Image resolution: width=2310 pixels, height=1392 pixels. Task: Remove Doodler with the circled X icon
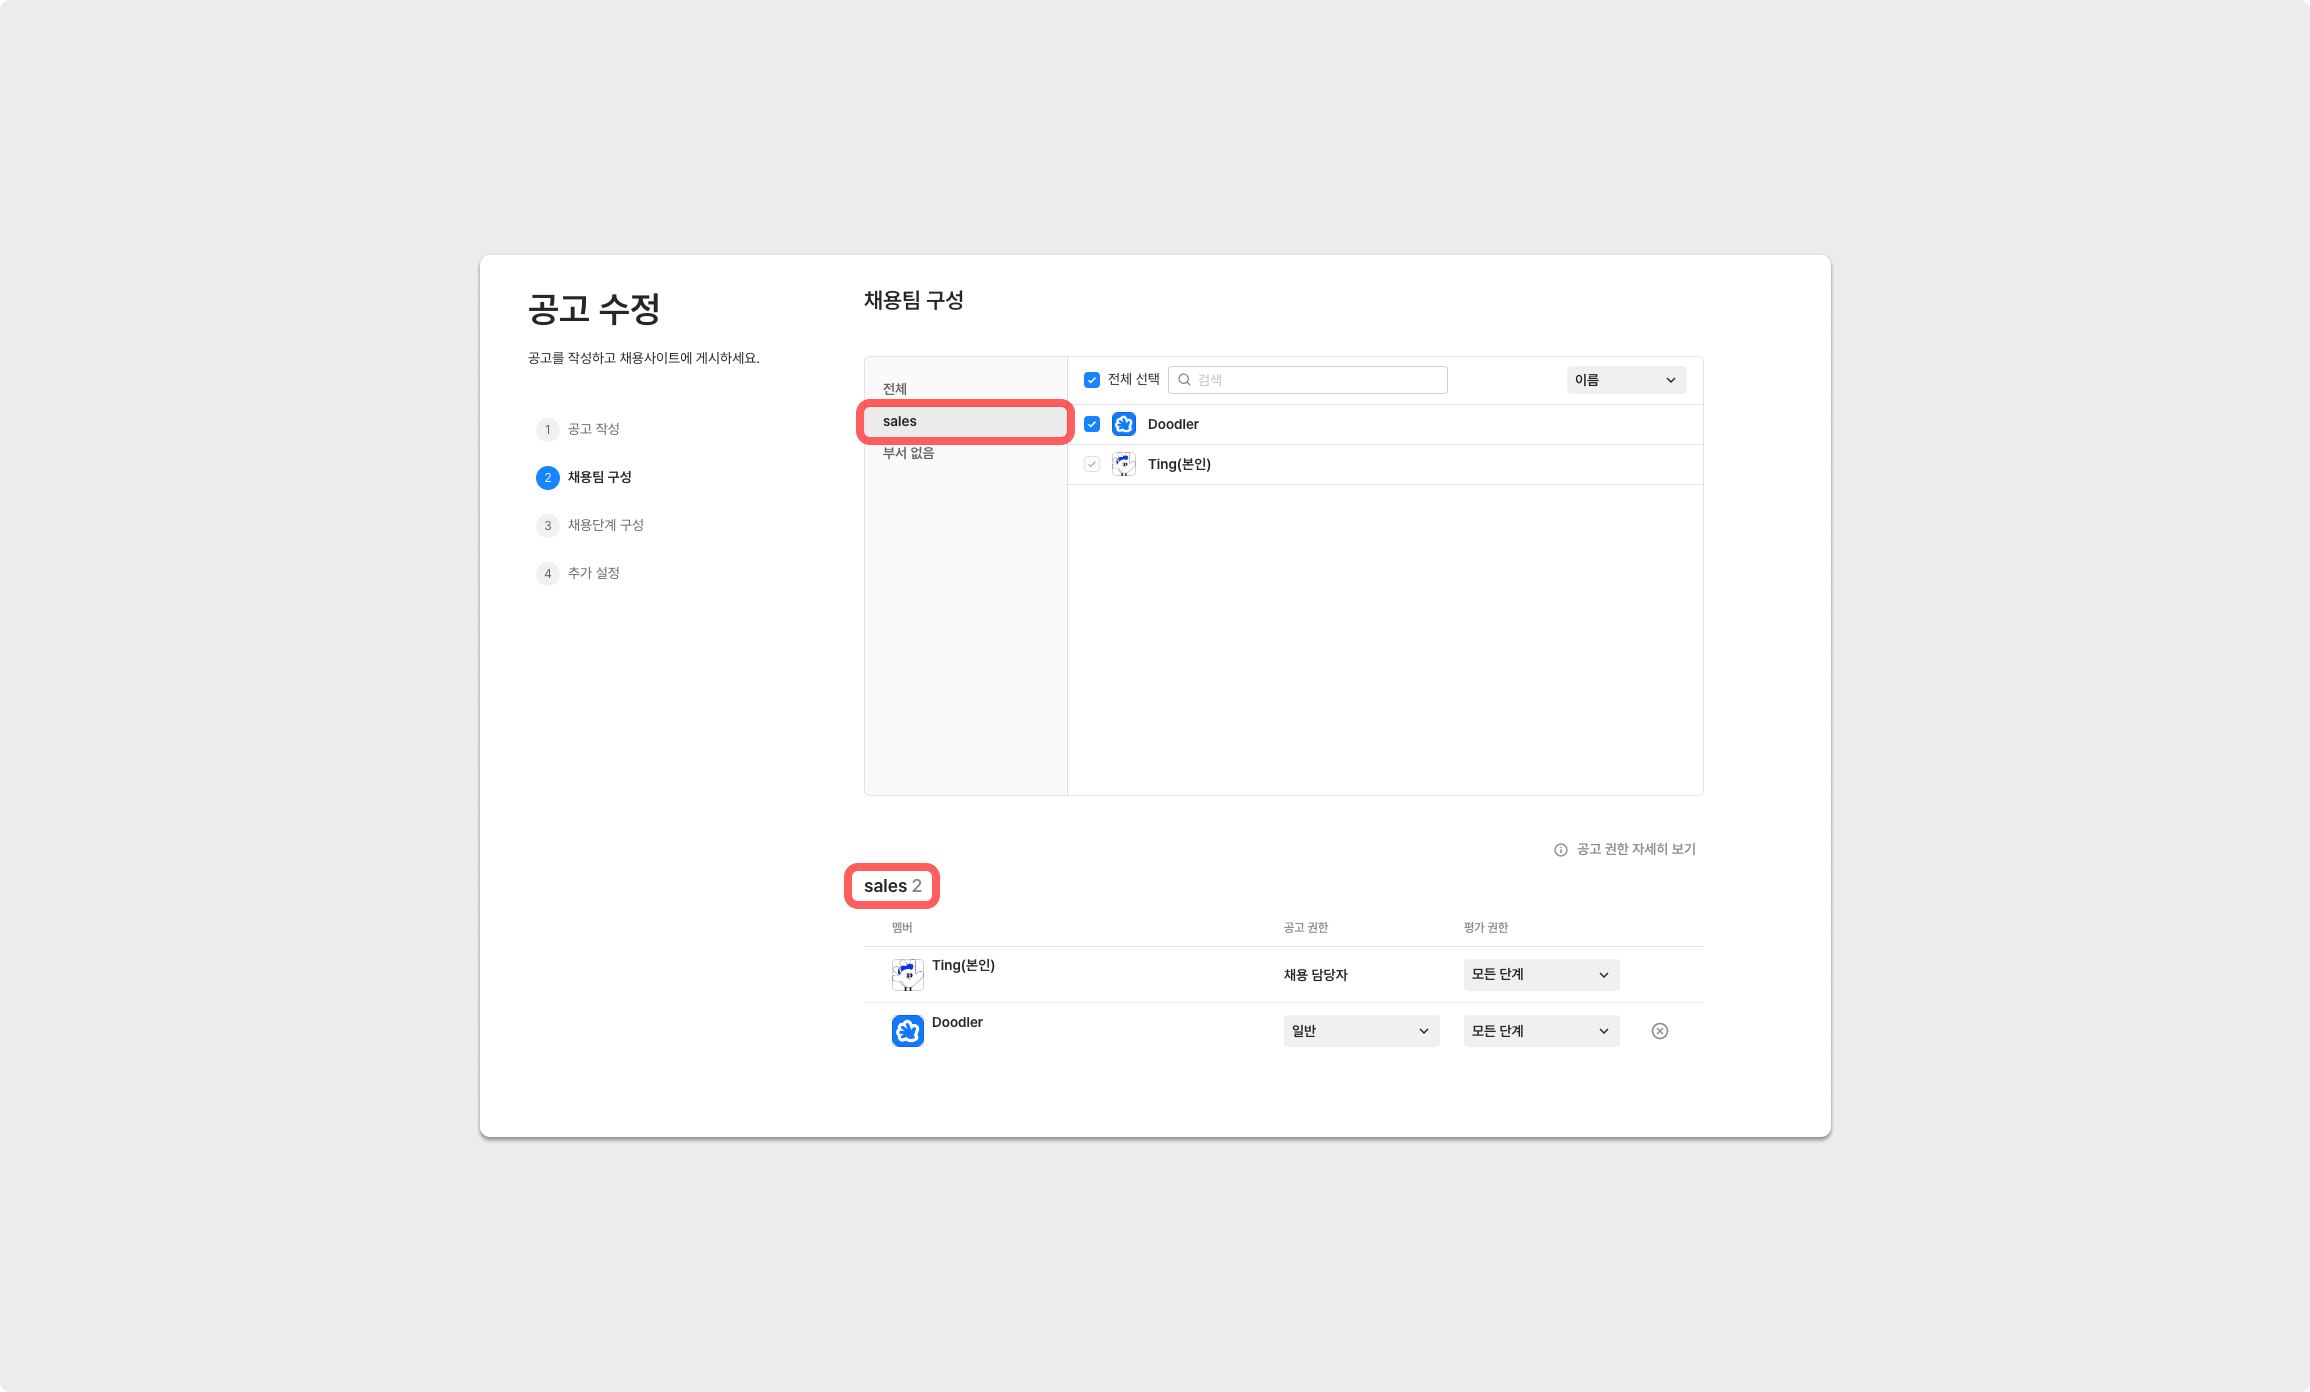1659,1031
